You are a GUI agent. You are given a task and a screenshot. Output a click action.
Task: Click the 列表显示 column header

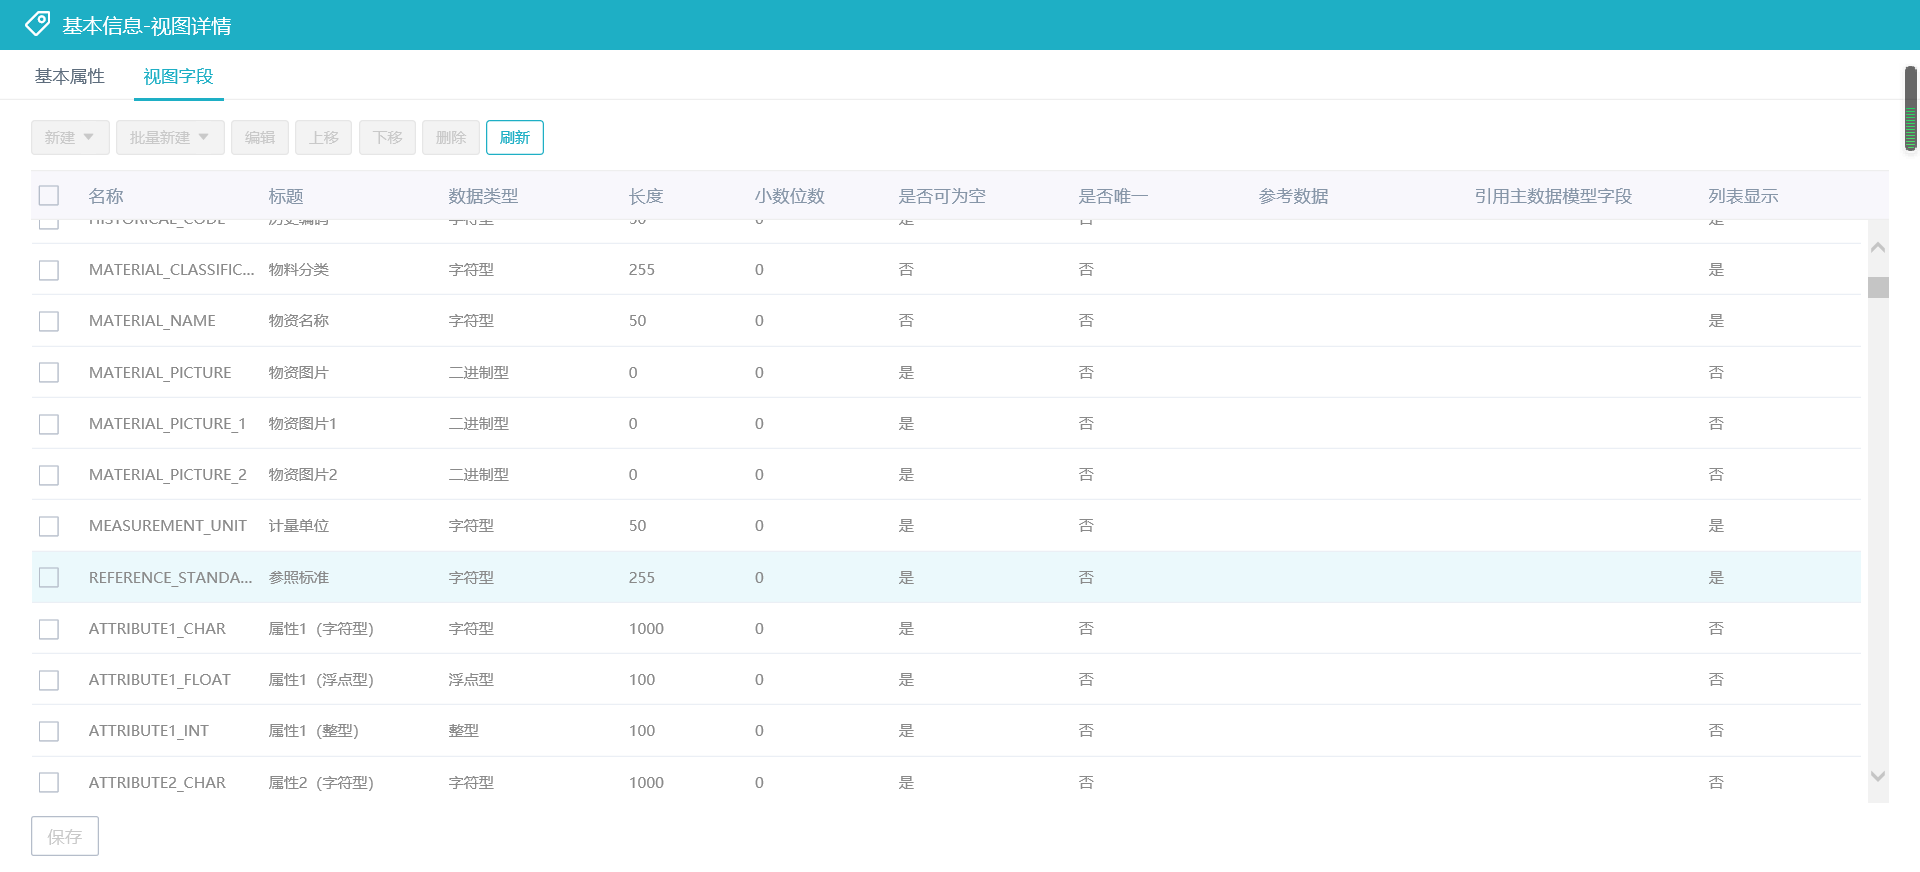(x=1743, y=196)
